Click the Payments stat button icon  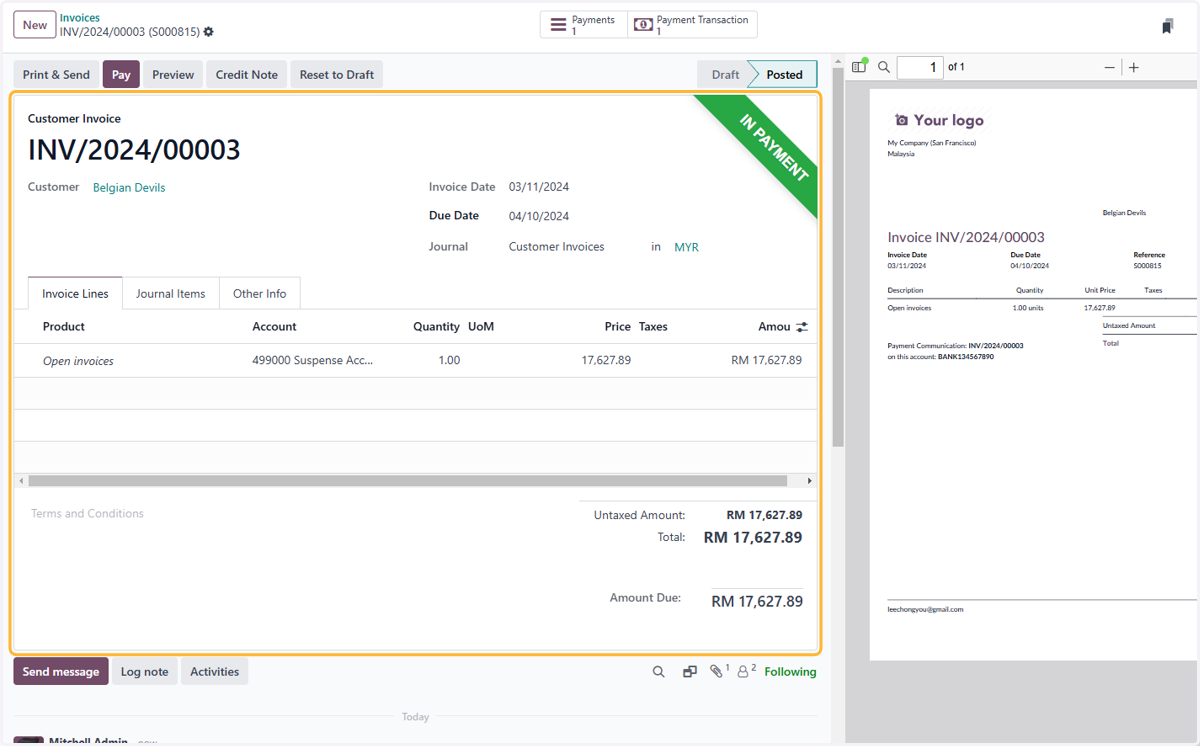tap(559, 25)
